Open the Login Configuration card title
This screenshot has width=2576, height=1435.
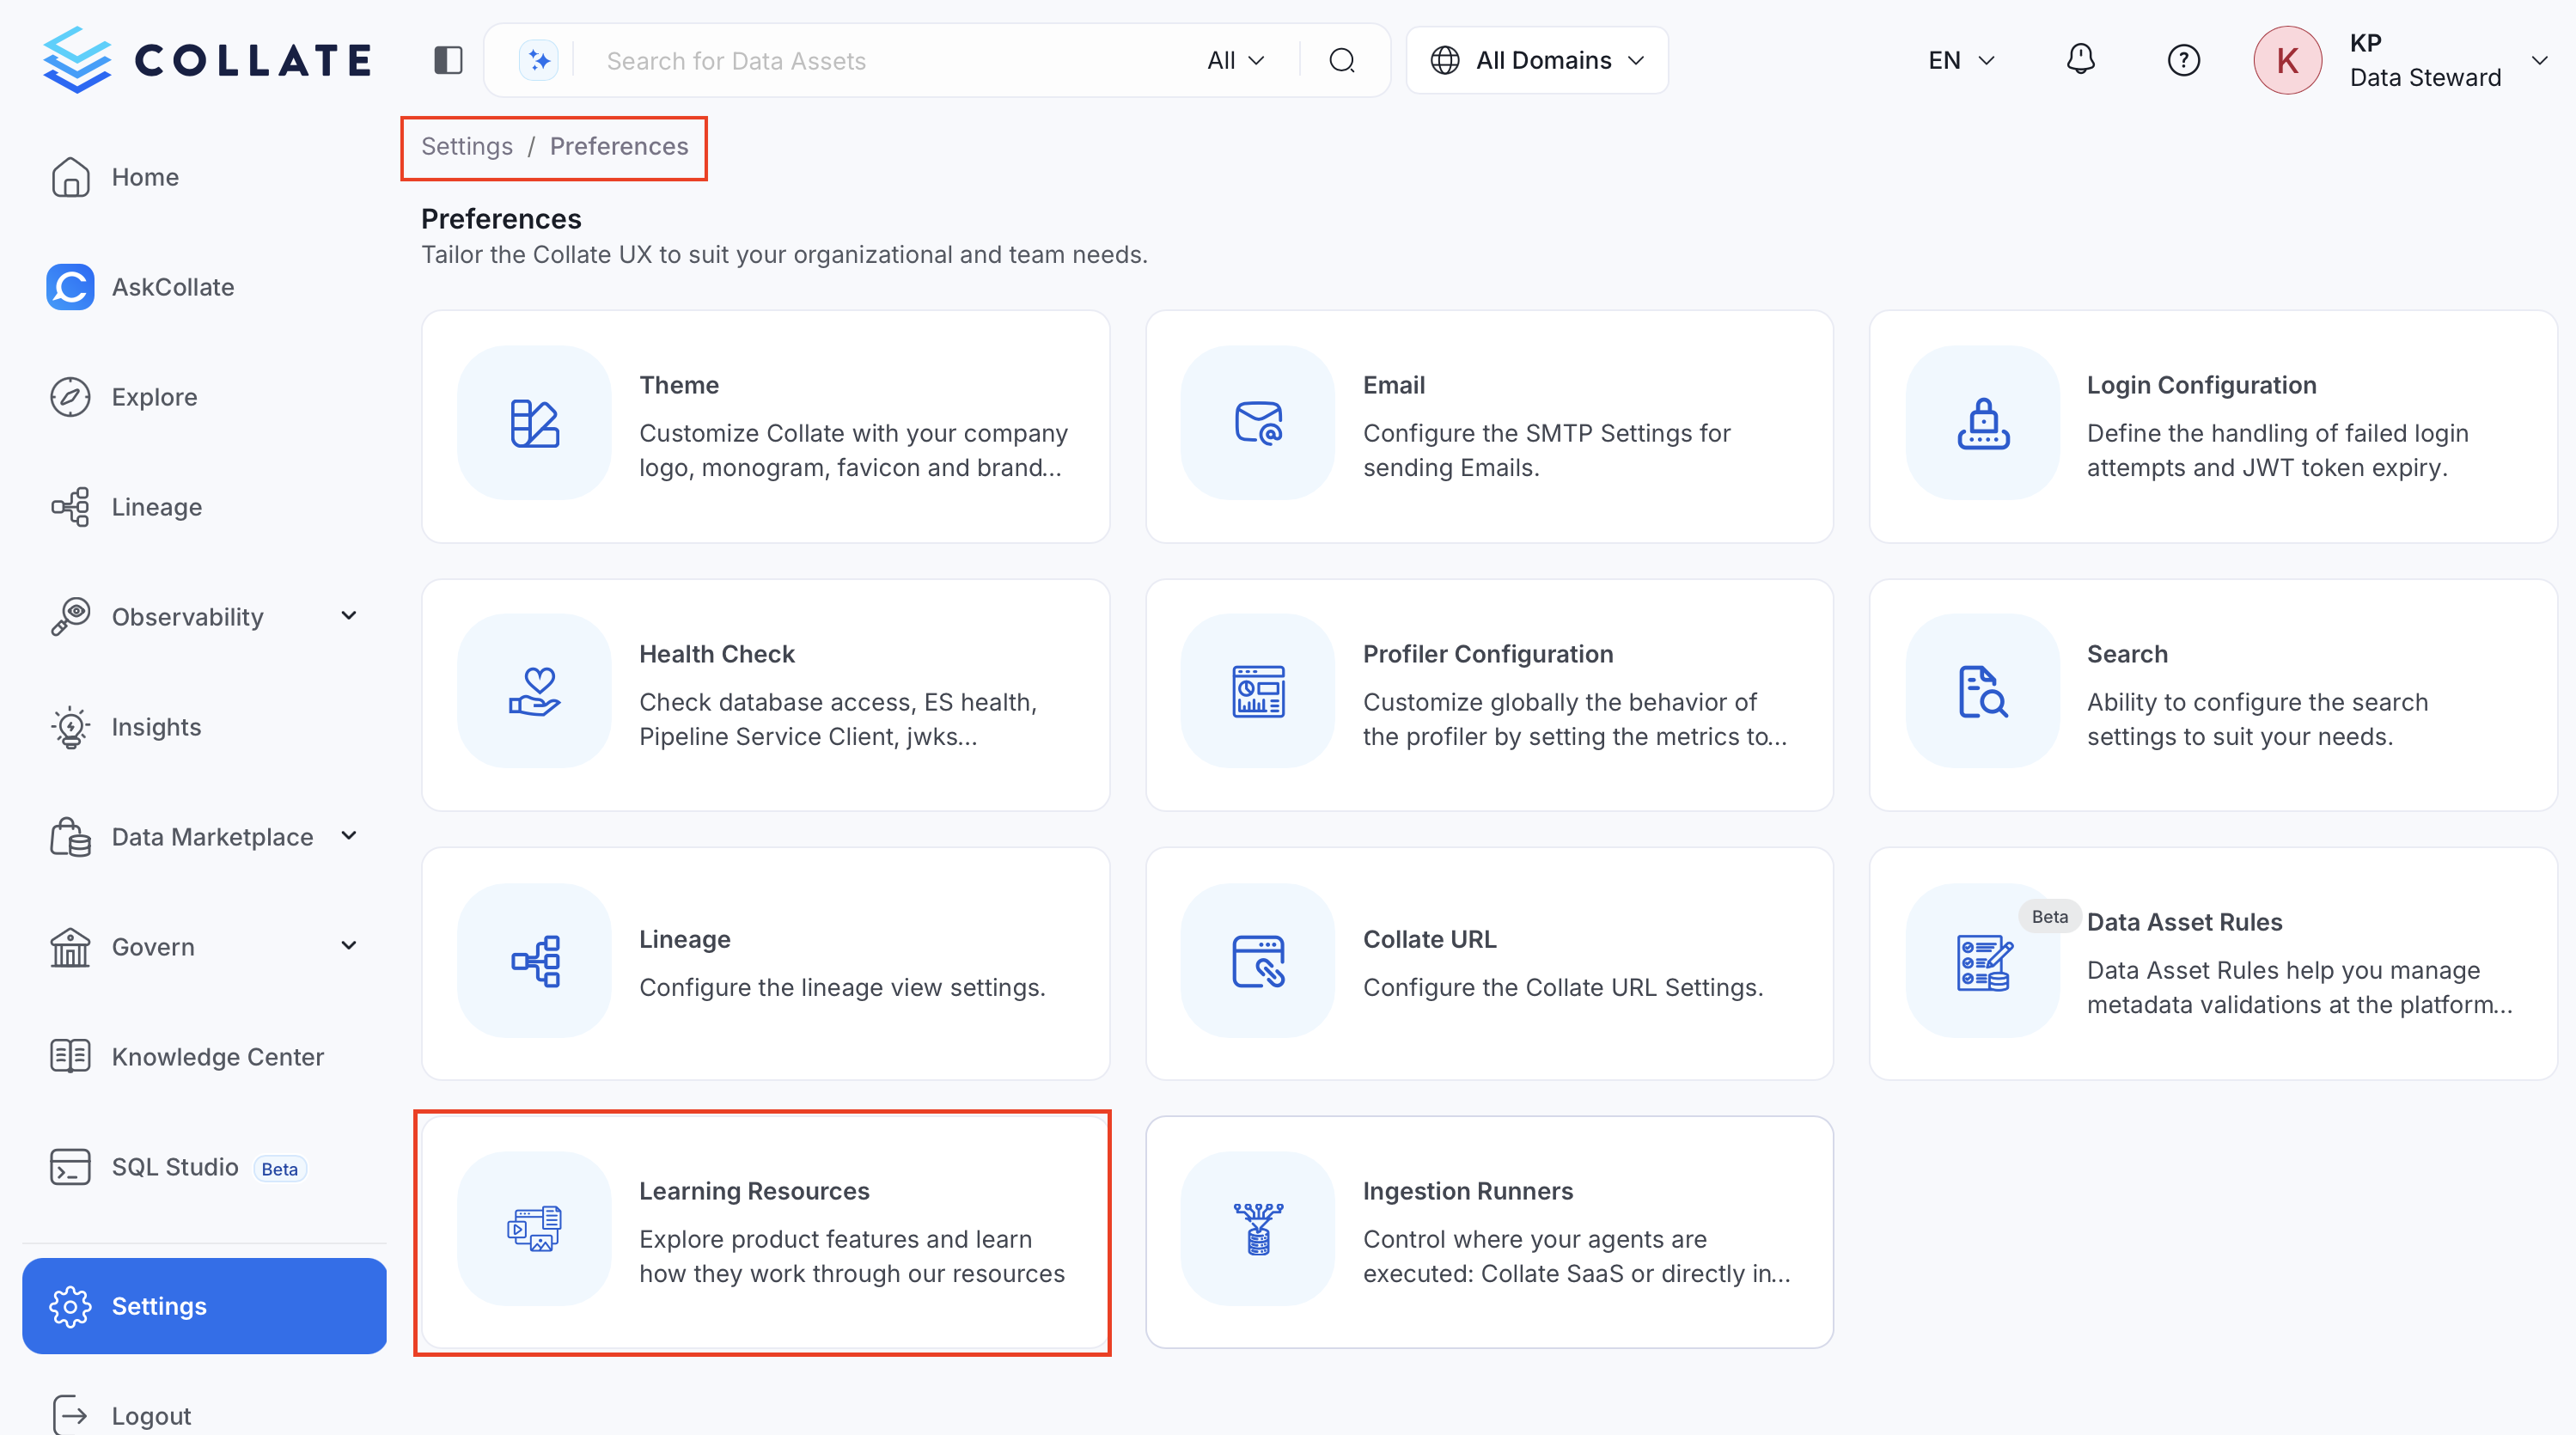point(2201,385)
